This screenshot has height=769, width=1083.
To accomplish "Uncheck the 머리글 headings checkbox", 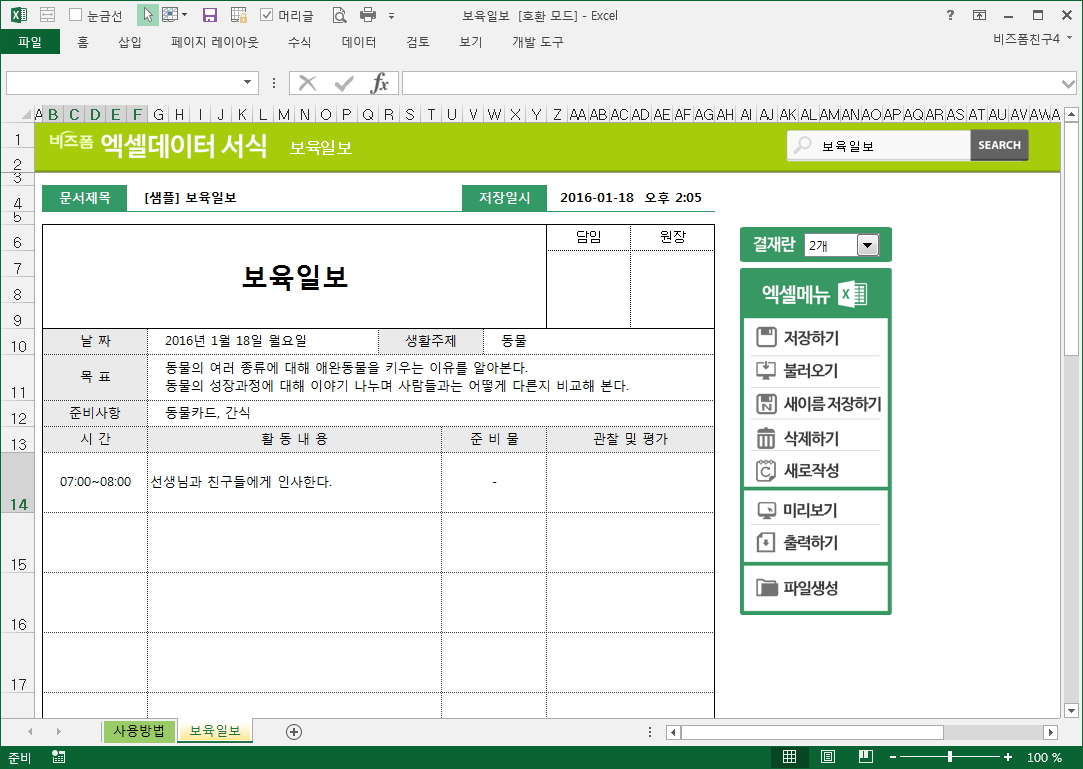I will click(x=267, y=15).
